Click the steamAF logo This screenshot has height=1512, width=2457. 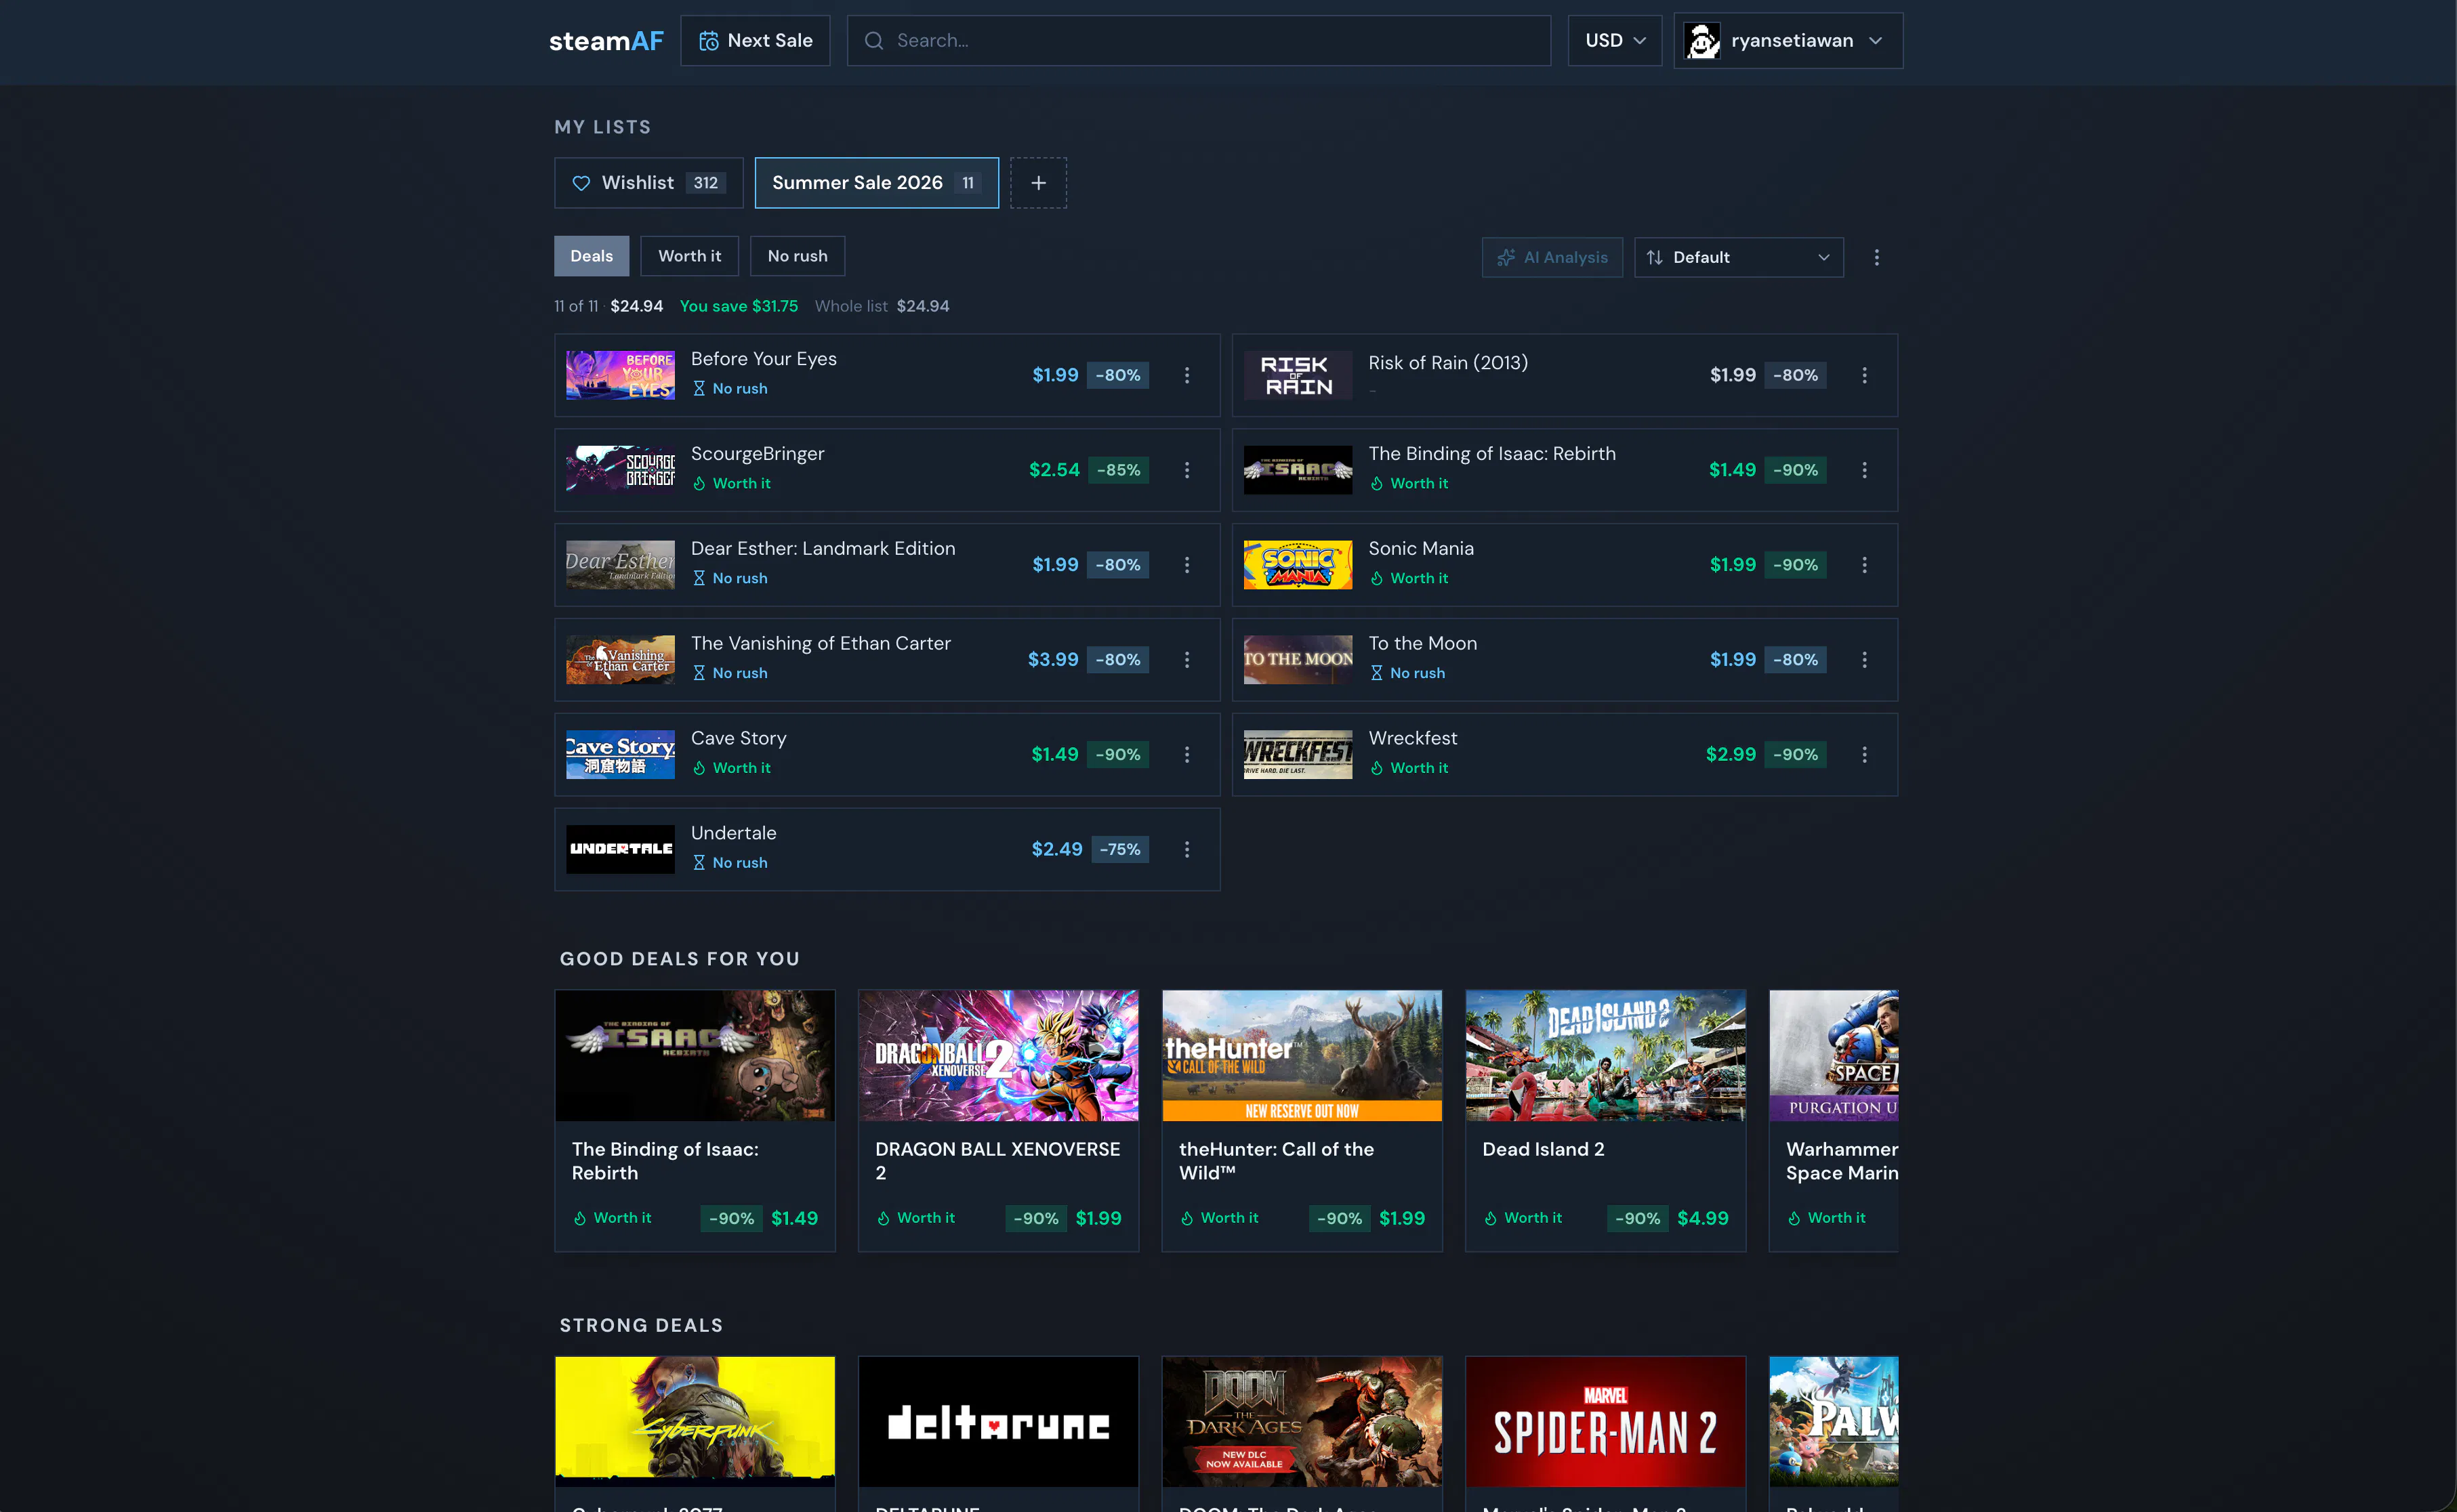pyautogui.click(x=606, y=41)
